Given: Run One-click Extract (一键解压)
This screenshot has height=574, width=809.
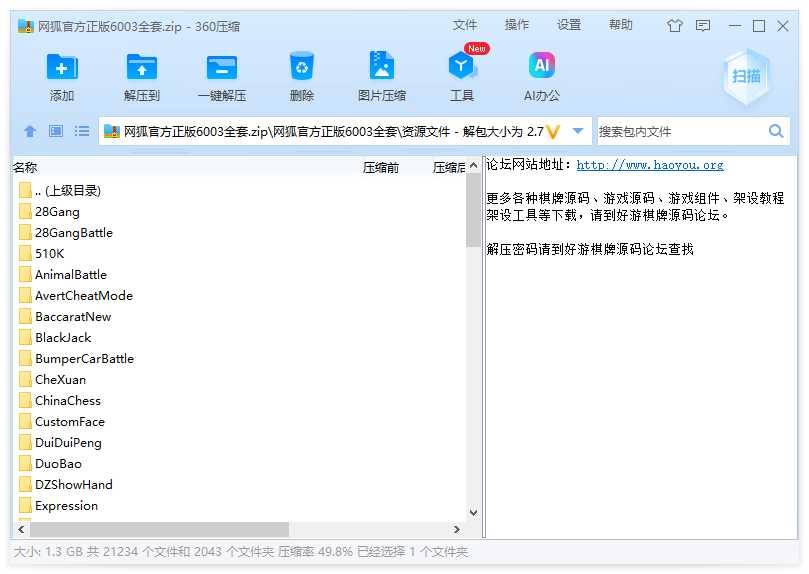Looking at the screenshot, I should [222, 67].
